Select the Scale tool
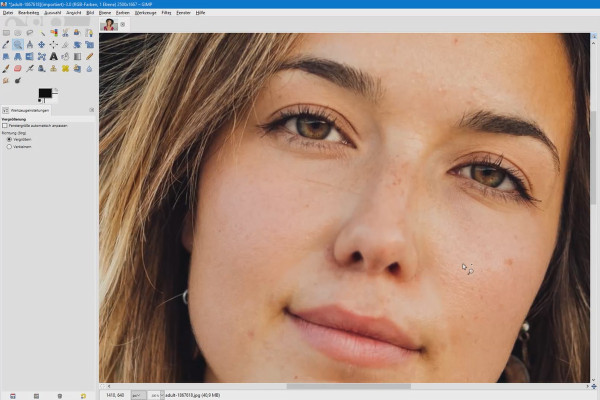 (89, 45)
